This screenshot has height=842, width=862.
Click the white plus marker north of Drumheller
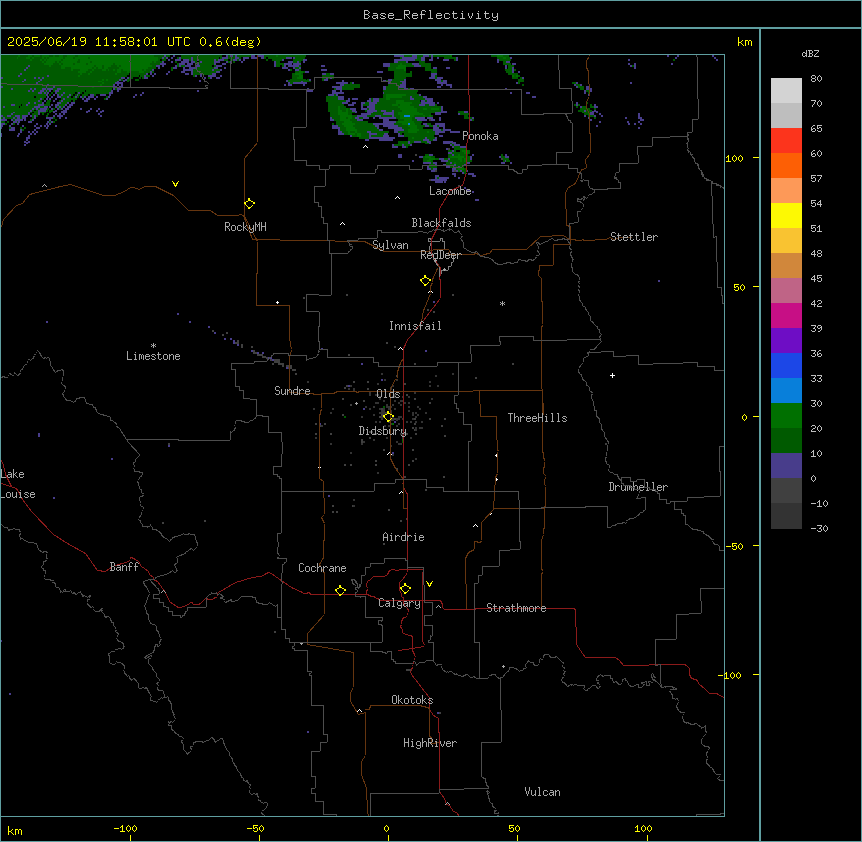[612, 375]
